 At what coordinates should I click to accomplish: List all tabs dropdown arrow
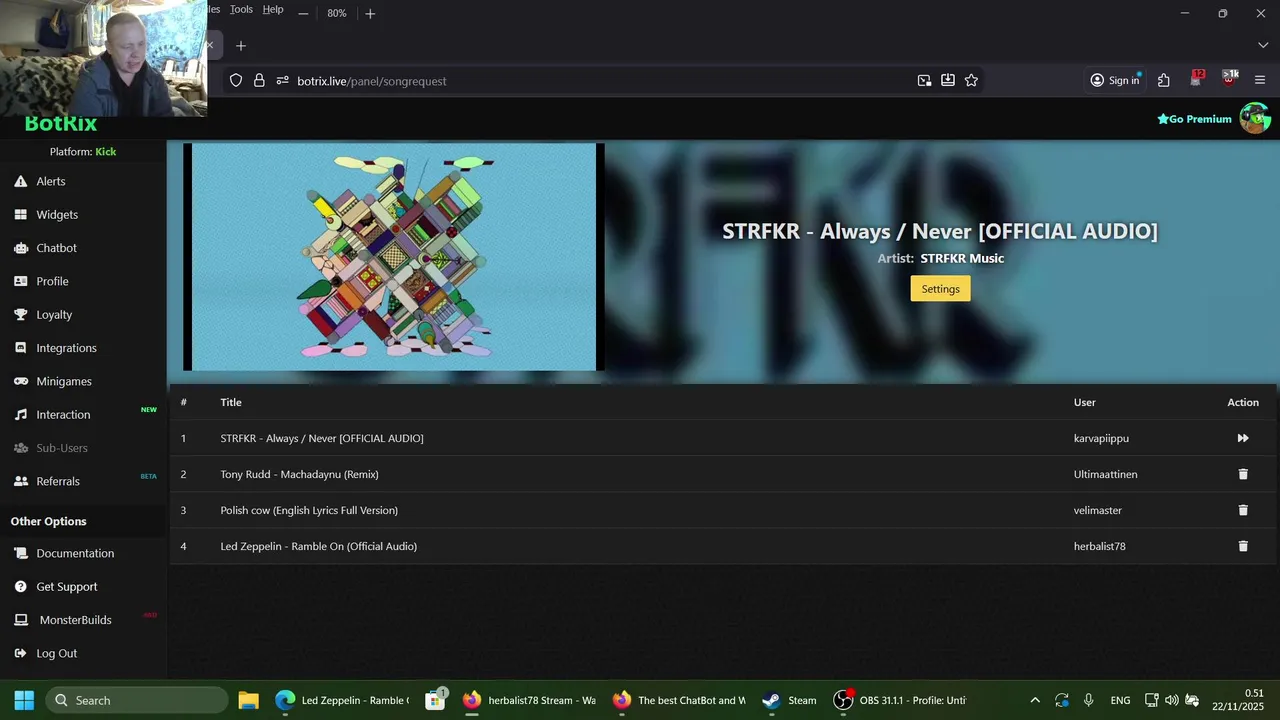coord(1263,46)
